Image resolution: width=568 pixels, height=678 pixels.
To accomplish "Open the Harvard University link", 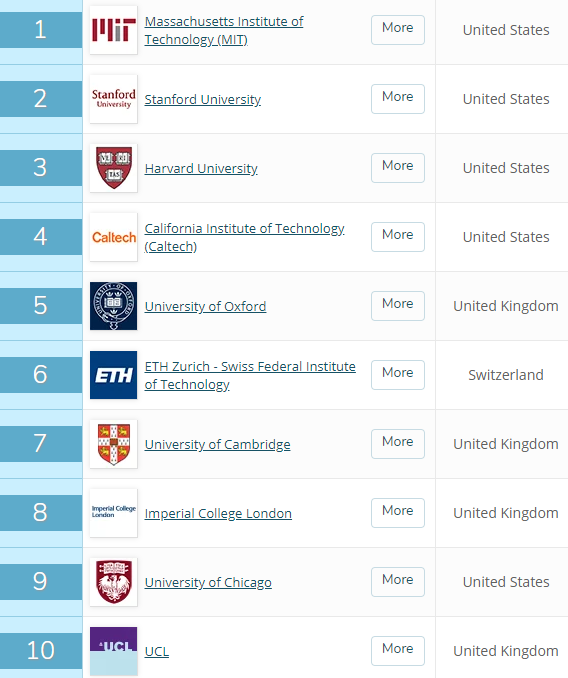I will click(201, 168).
